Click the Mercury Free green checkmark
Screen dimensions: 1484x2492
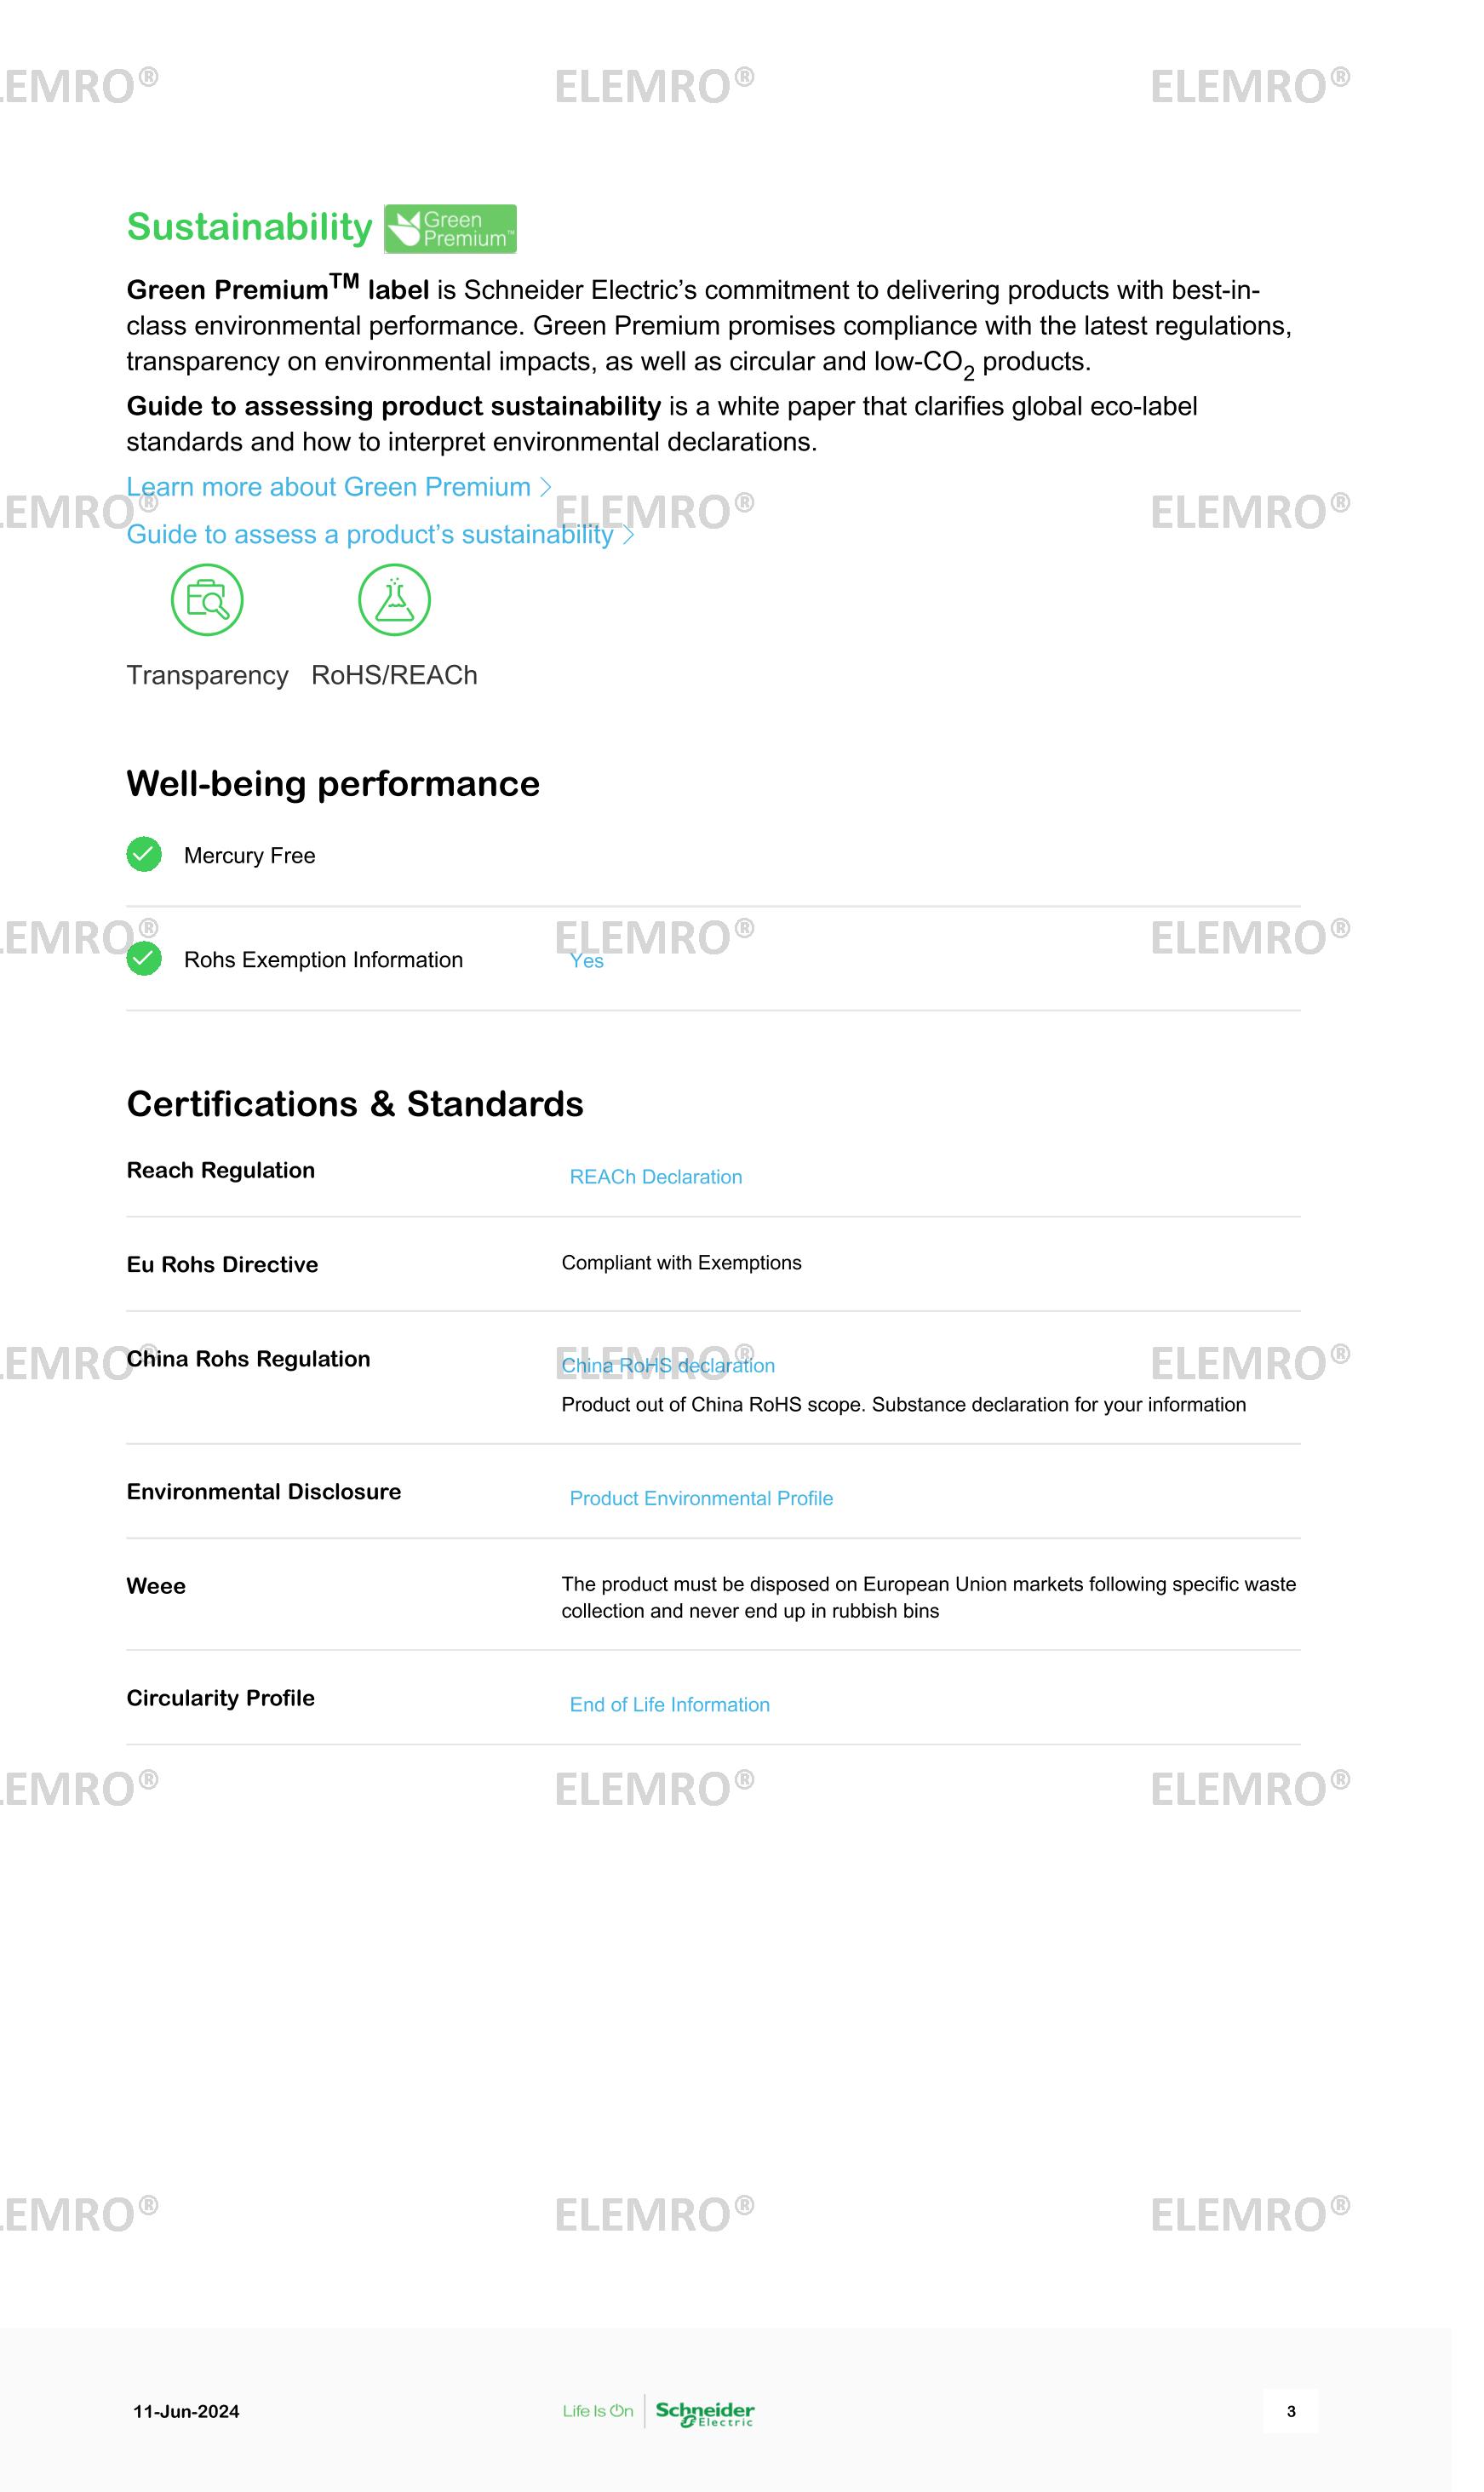pyautogui.click(x=144, y=855)
